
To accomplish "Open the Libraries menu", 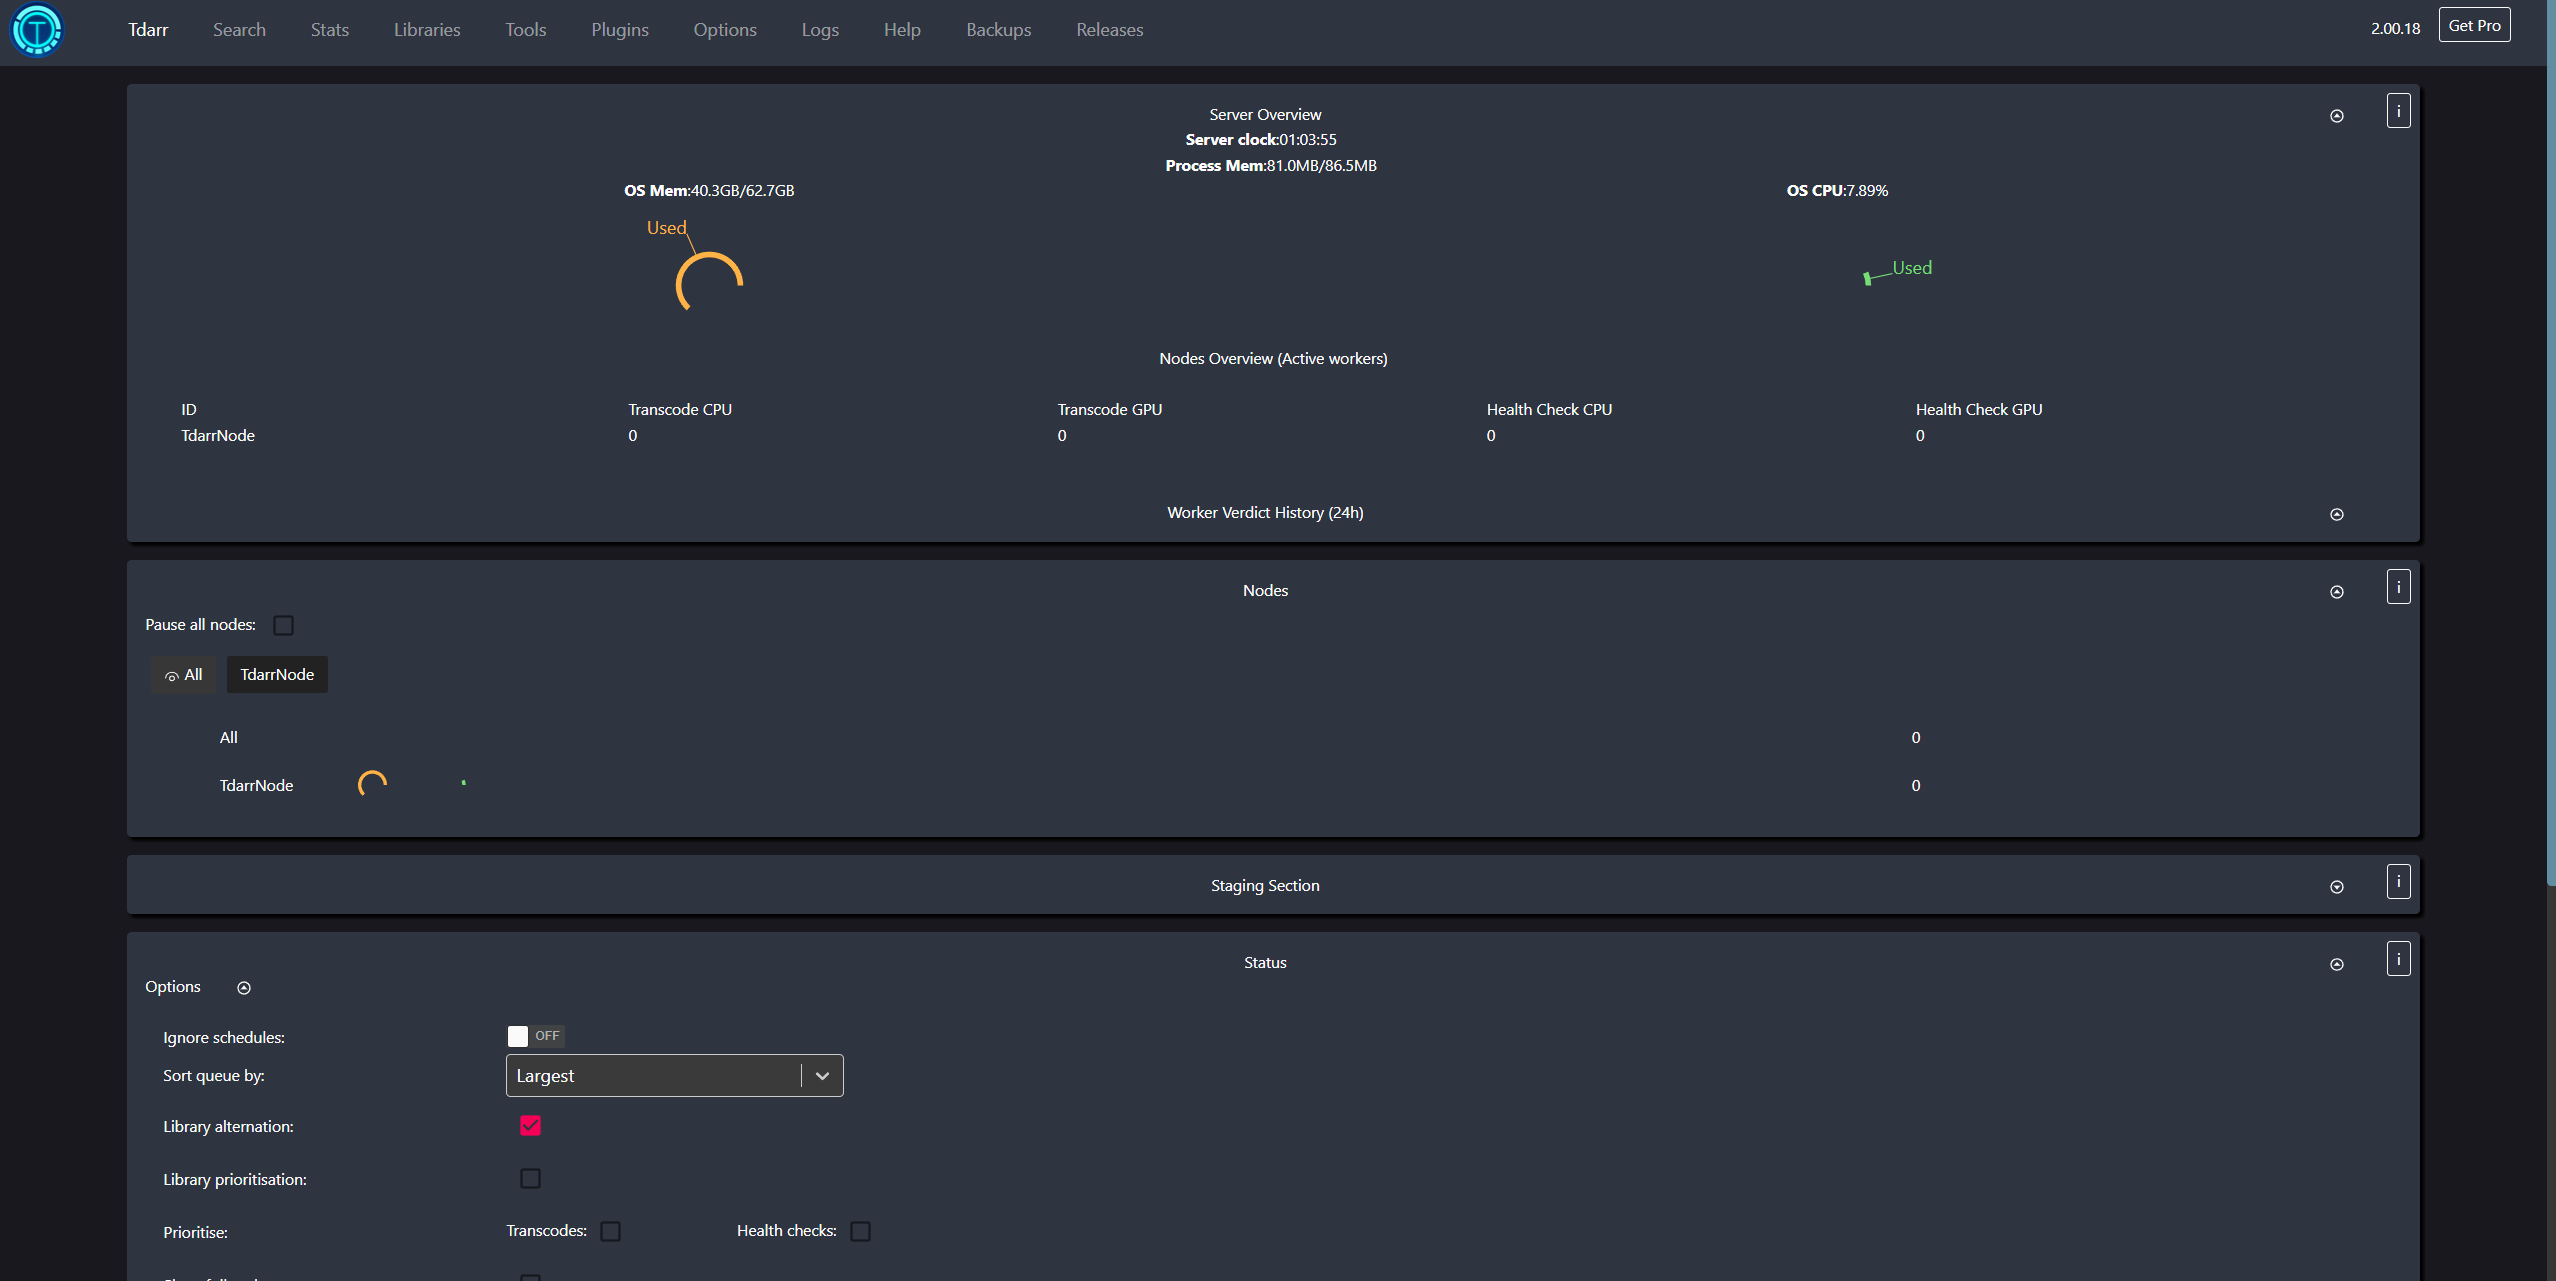I will [427, 30].
